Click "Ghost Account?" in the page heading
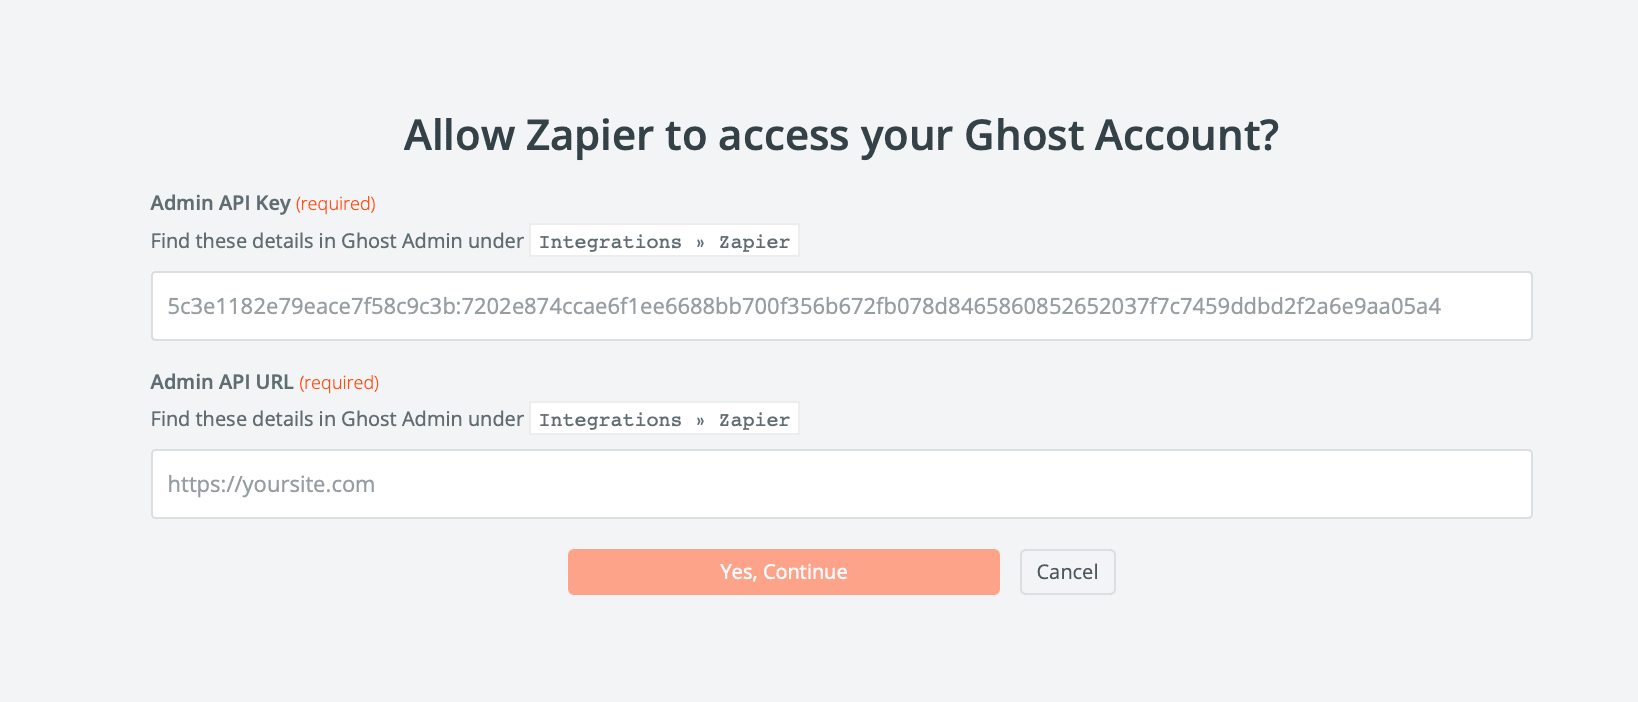This screenshot has width=1638, height=702. click(x=1121, y=136)
